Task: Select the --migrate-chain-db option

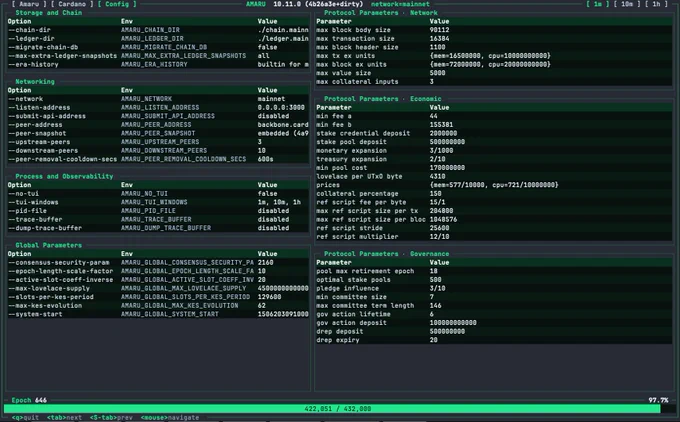Action: [43, 47]
